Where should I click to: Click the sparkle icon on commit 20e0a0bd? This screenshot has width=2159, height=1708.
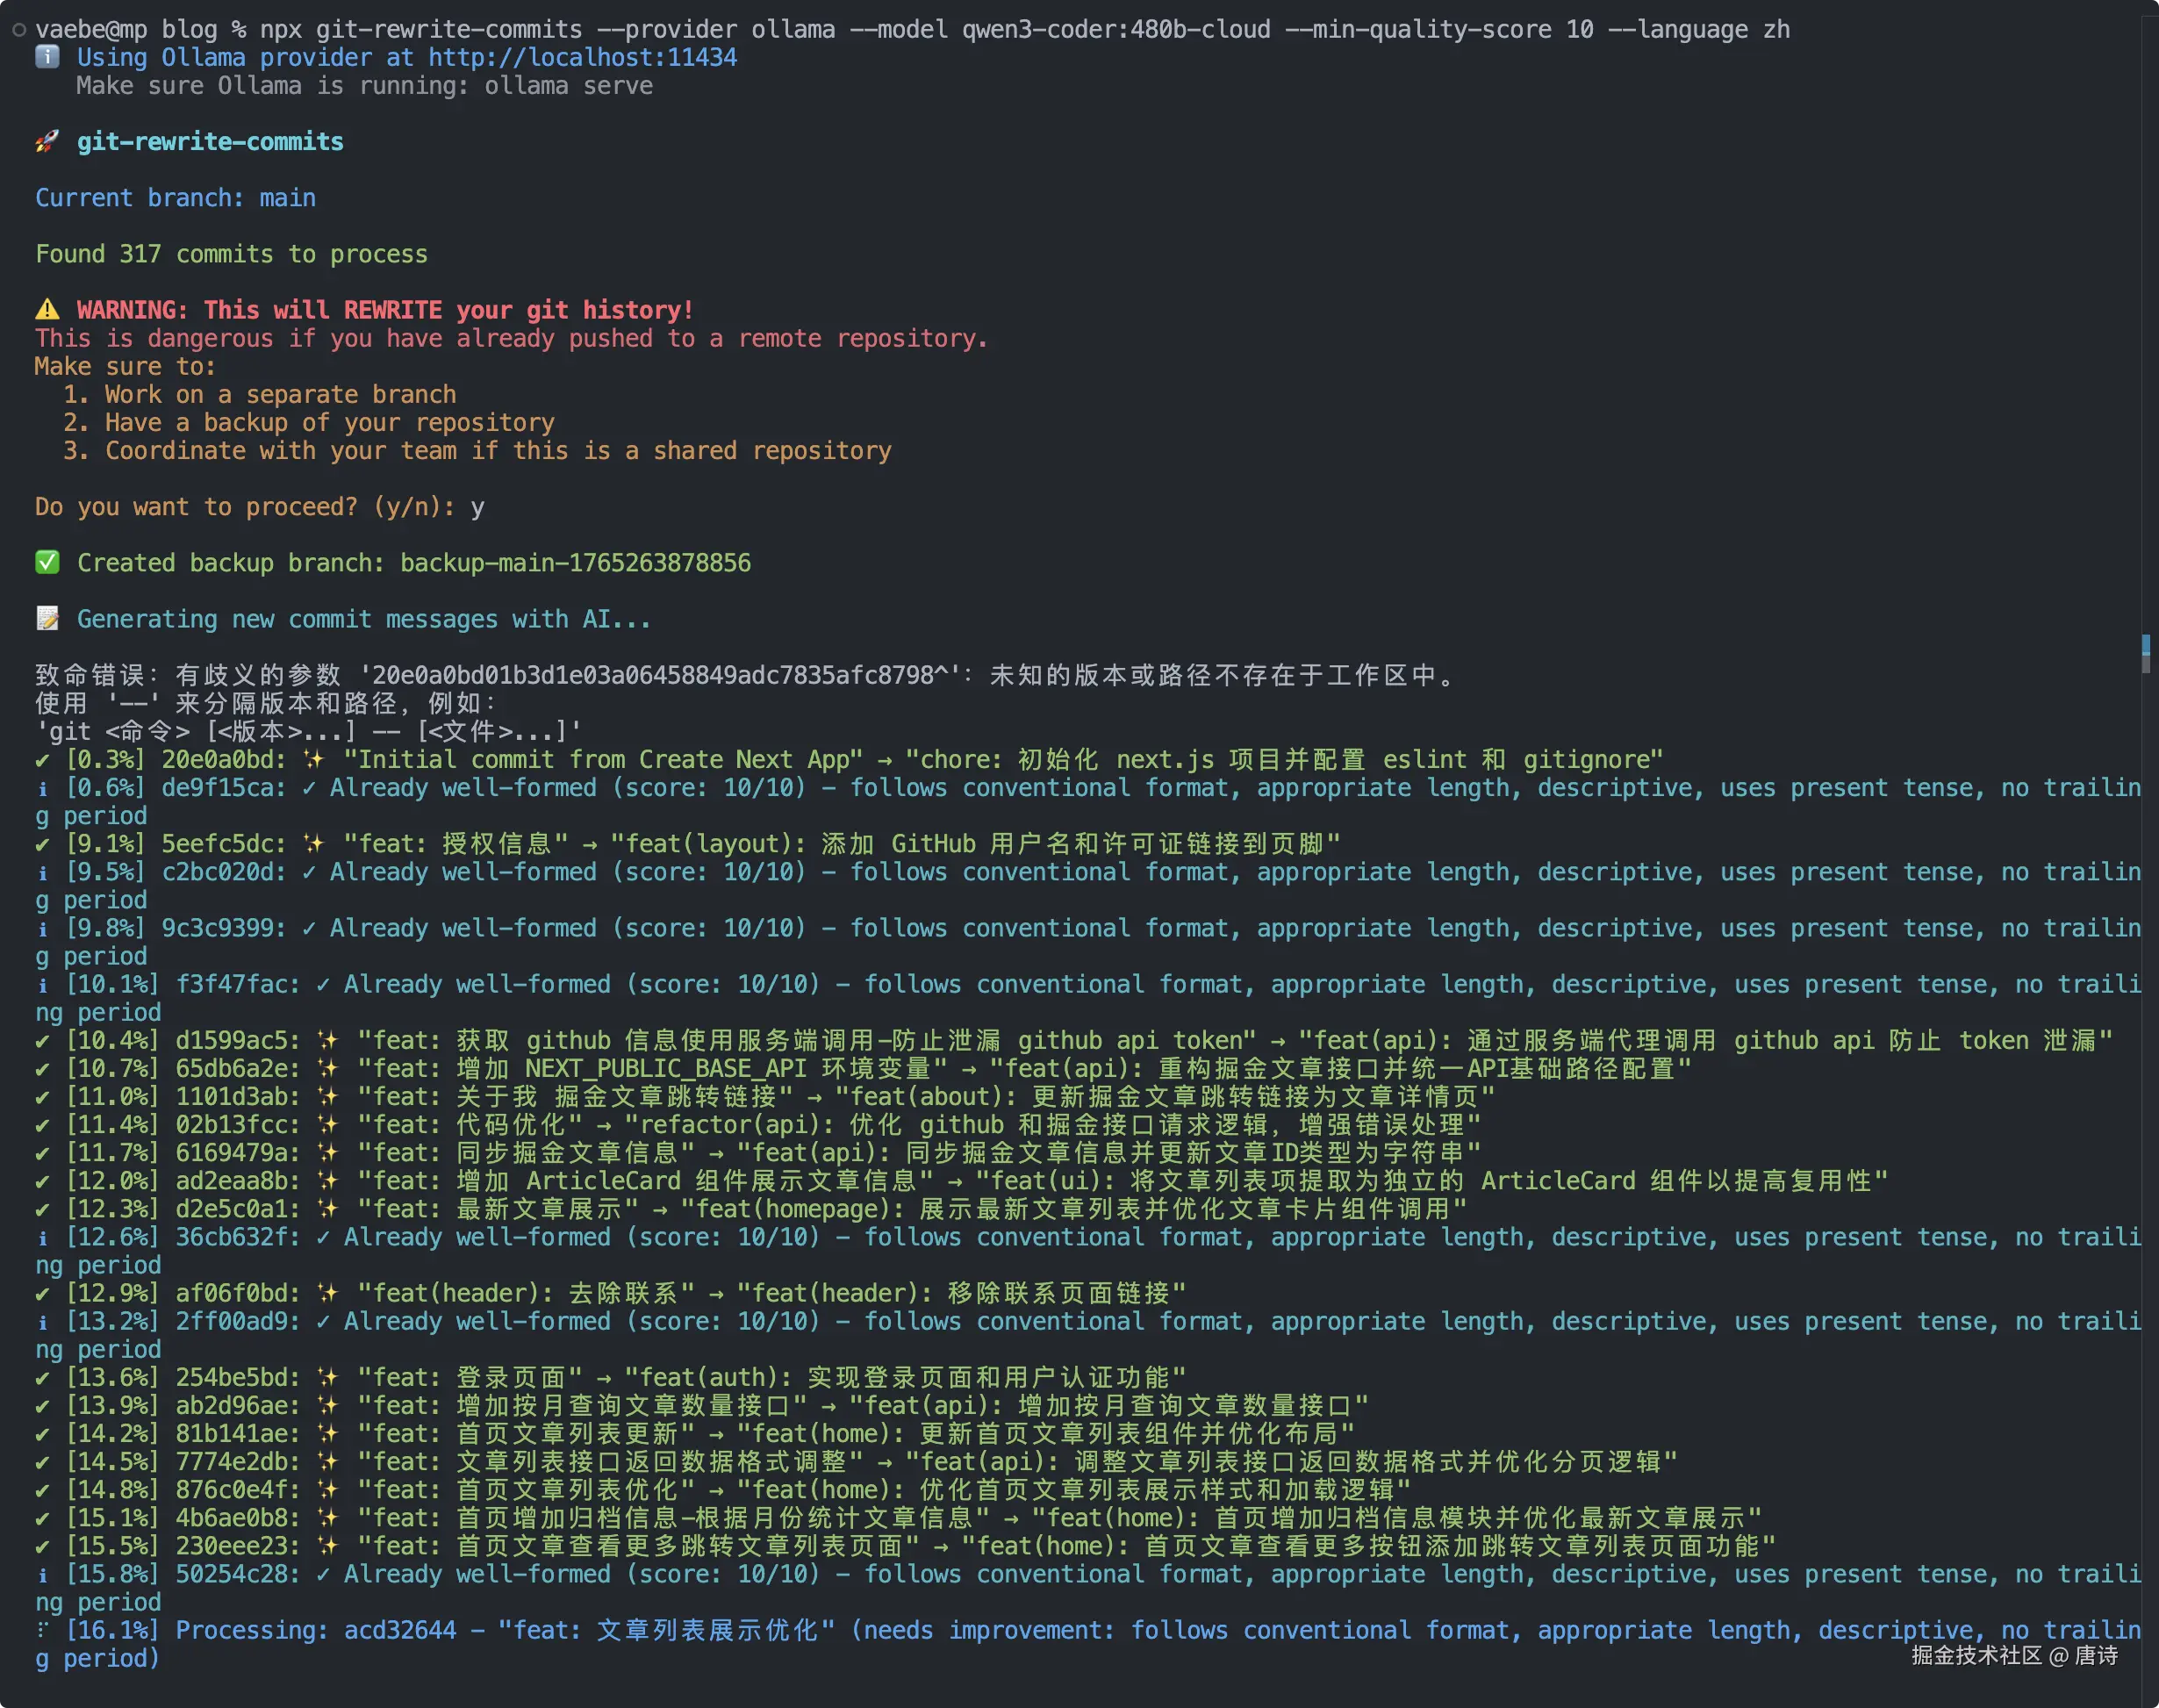[x=315, y=760]
